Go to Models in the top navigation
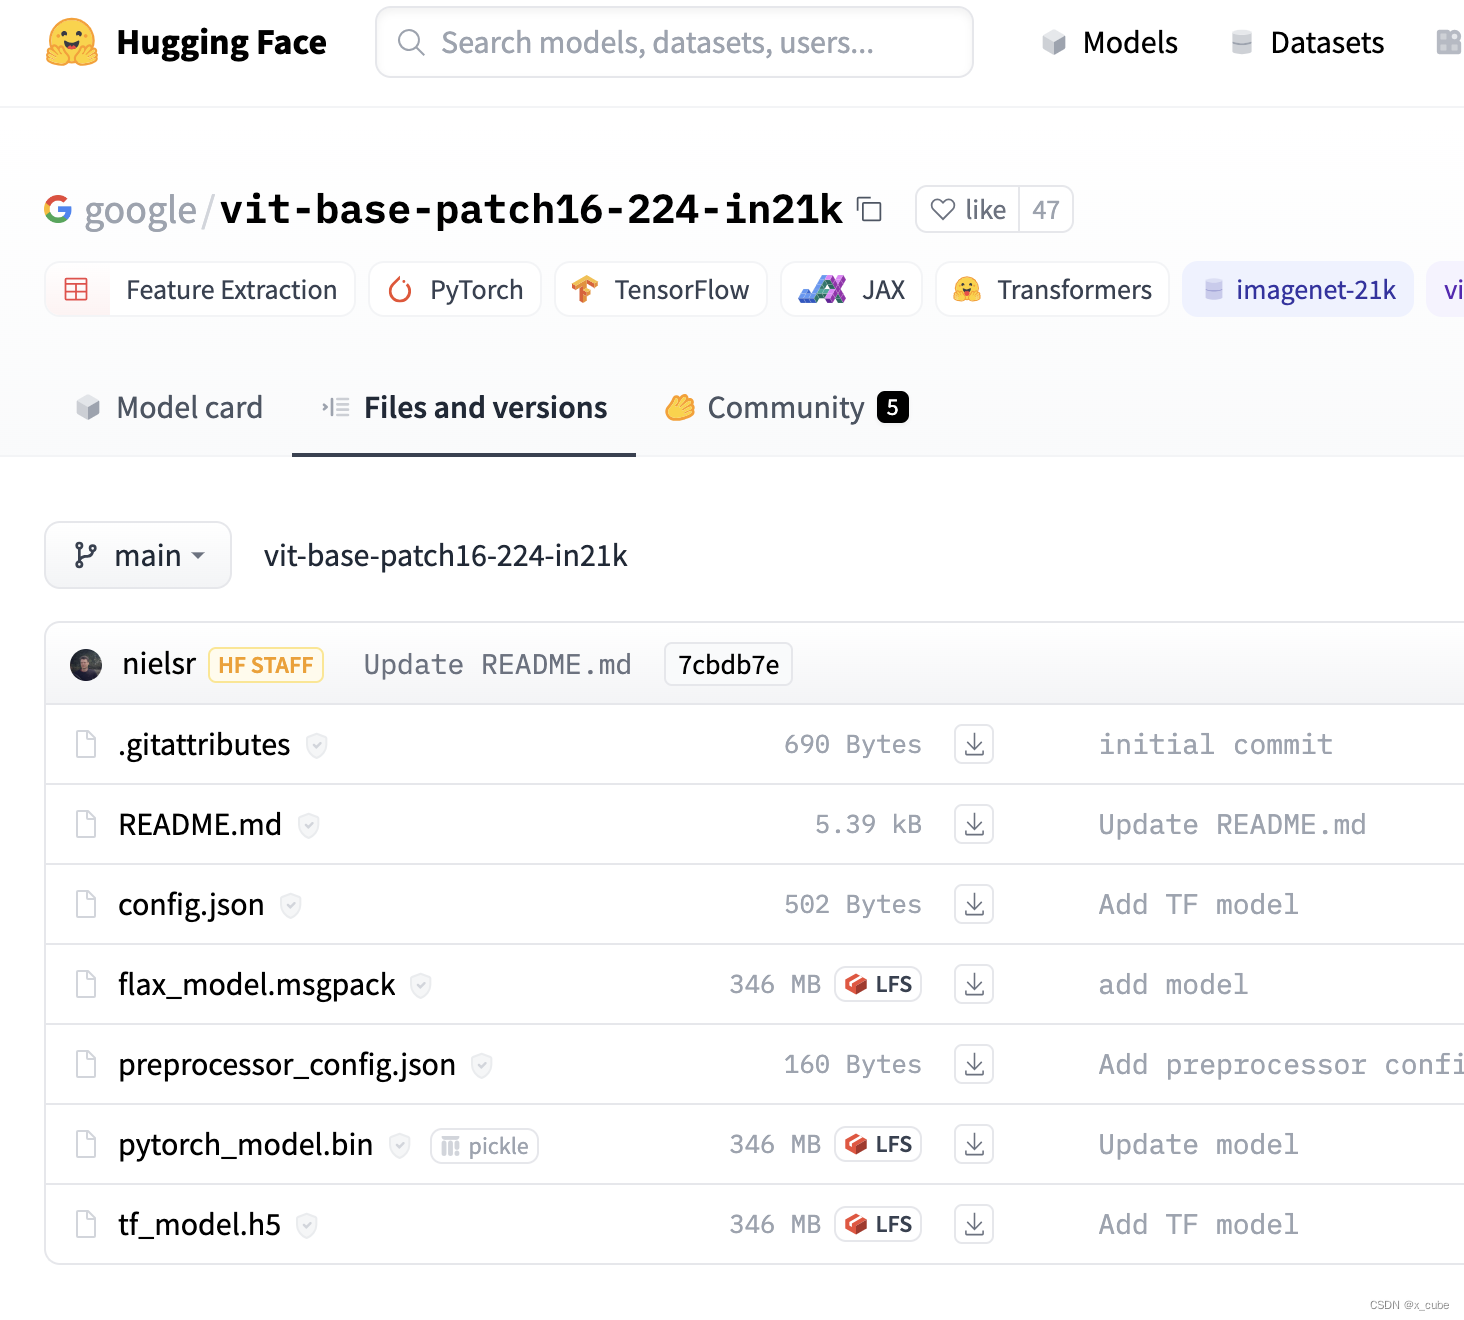This screenshot has height=1320, width=1464. [1110, 42]
